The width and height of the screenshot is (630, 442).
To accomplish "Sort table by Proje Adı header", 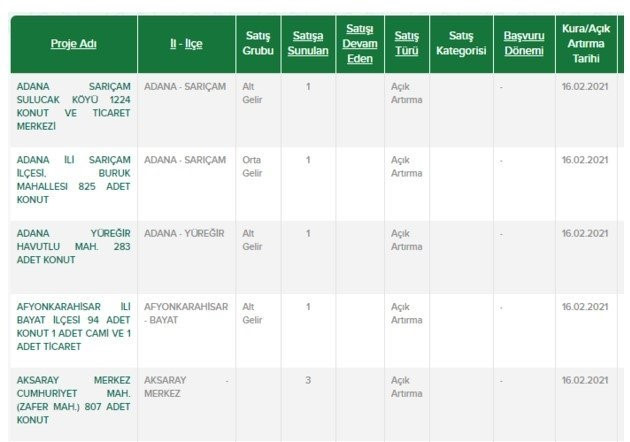I will pos(74,43).
